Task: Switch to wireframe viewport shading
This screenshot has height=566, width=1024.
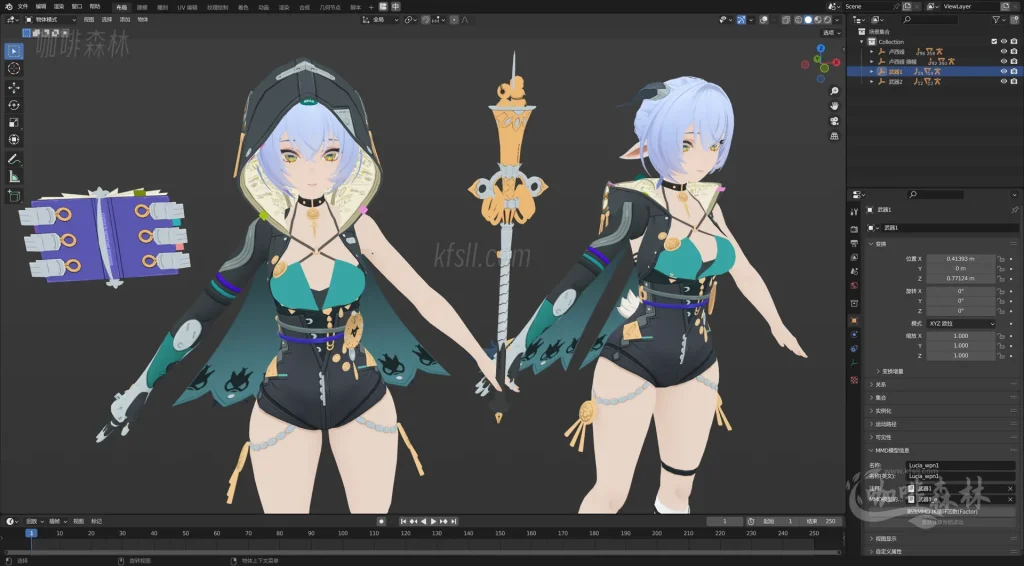Action: [x=799, y=20]
